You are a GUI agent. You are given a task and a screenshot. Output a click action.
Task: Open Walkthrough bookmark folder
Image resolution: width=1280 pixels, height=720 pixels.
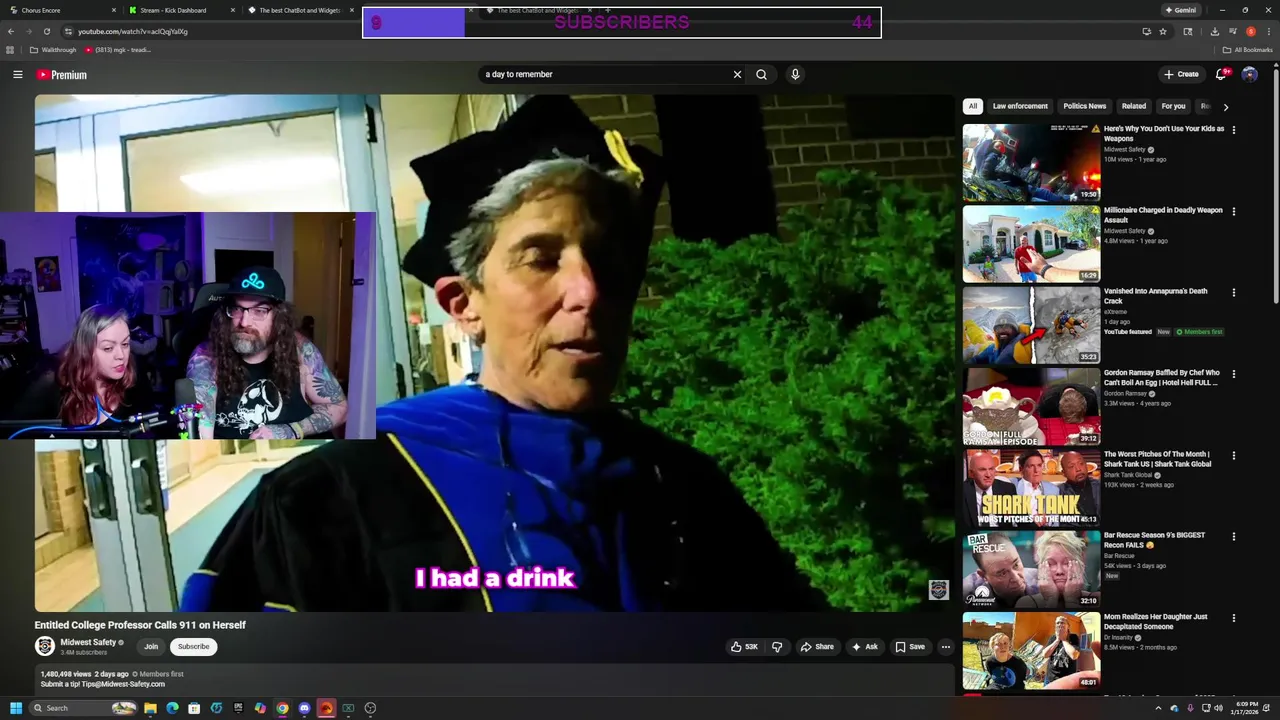[x=53, y=50]
